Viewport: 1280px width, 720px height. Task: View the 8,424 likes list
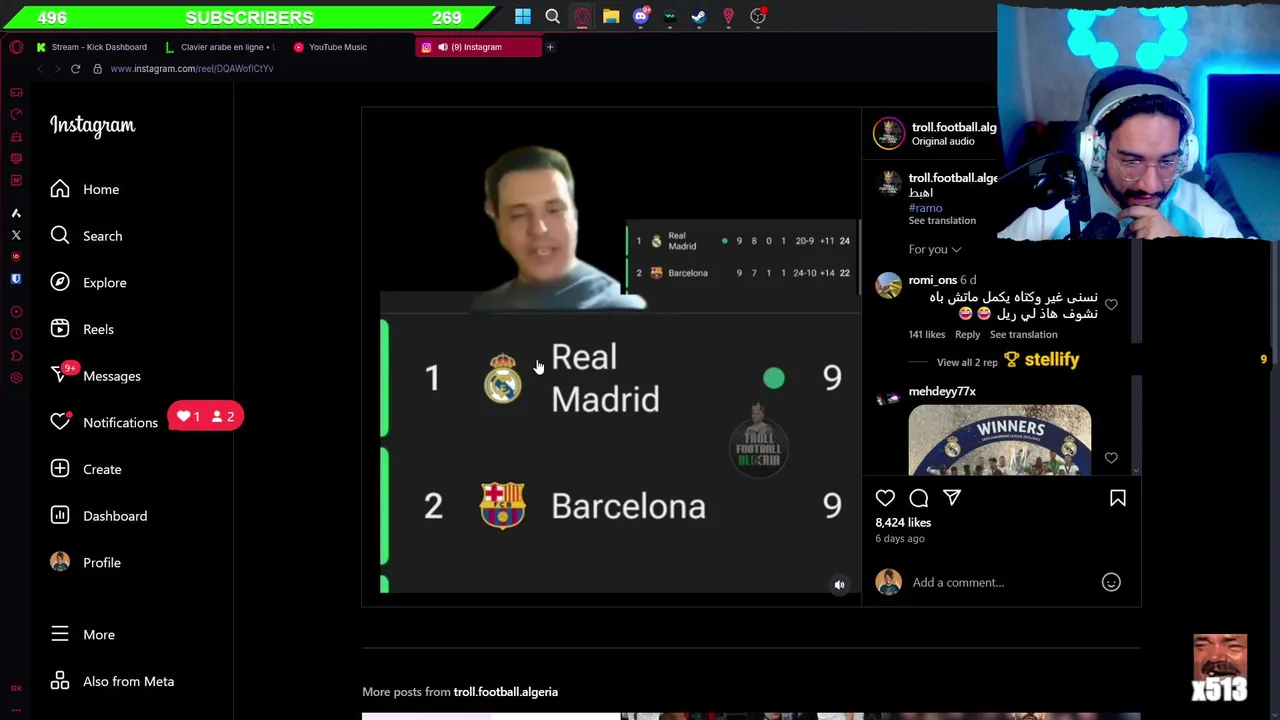(x=903, y=522)
